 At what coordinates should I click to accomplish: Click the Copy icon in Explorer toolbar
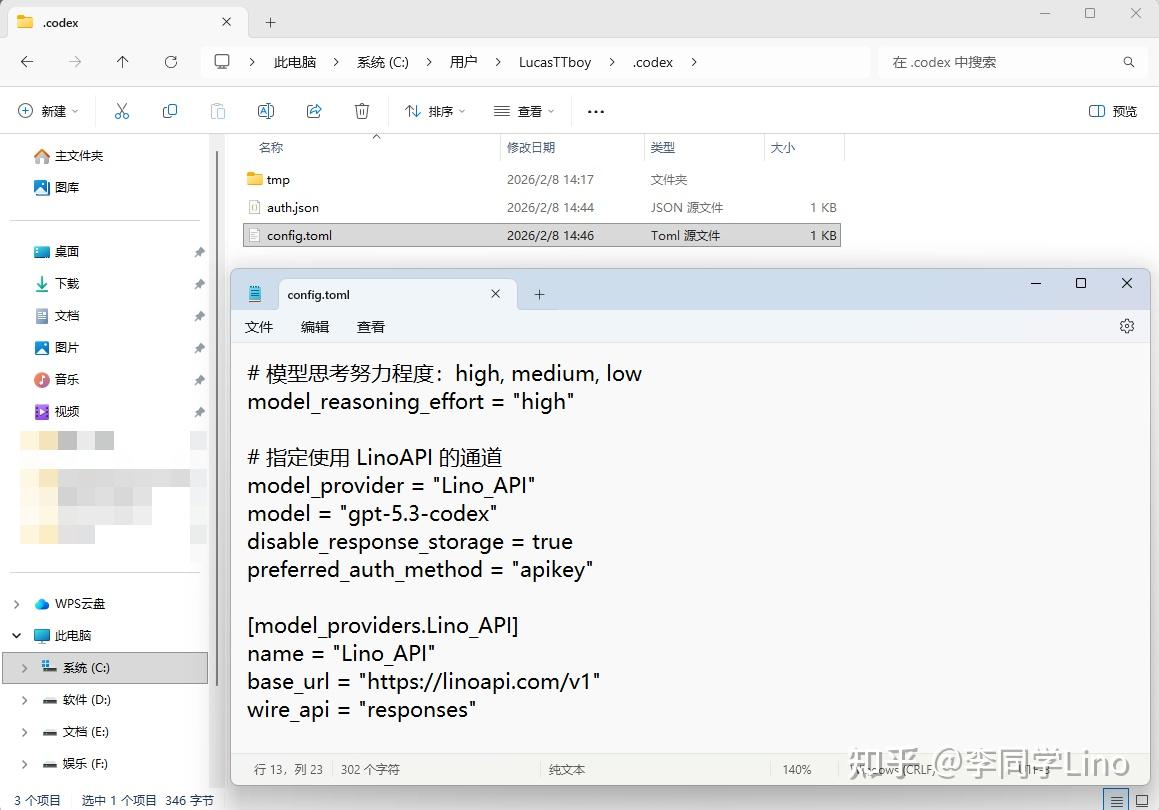170,111
